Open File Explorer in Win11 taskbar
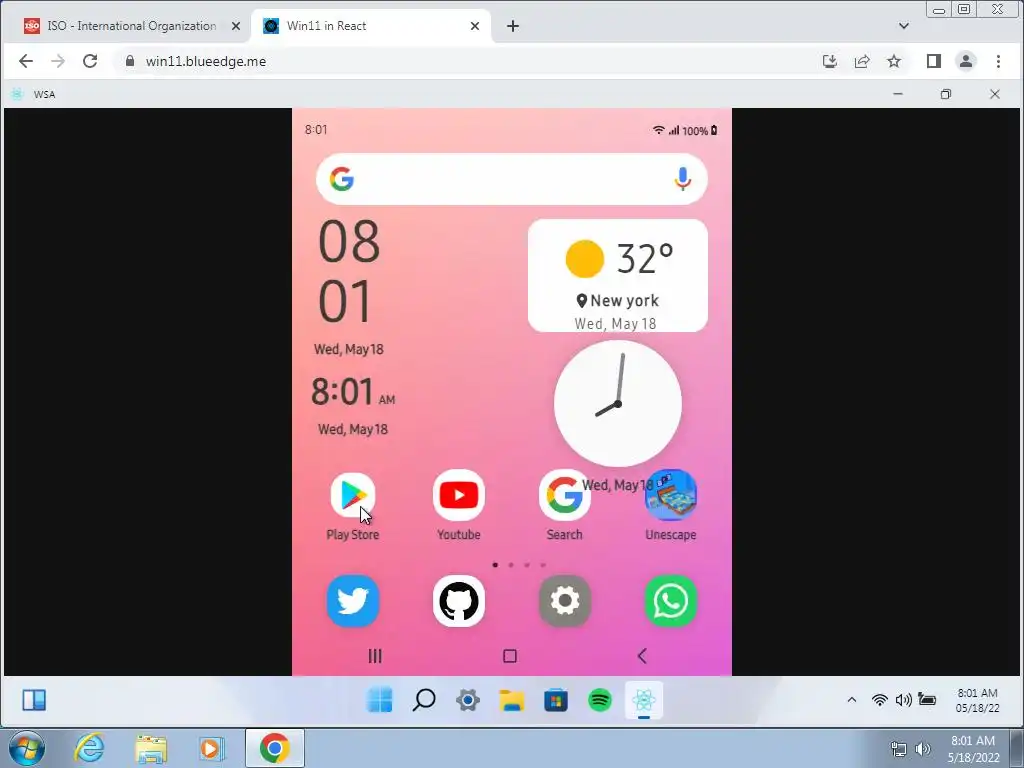1024x768 pixels. [511, 700]
